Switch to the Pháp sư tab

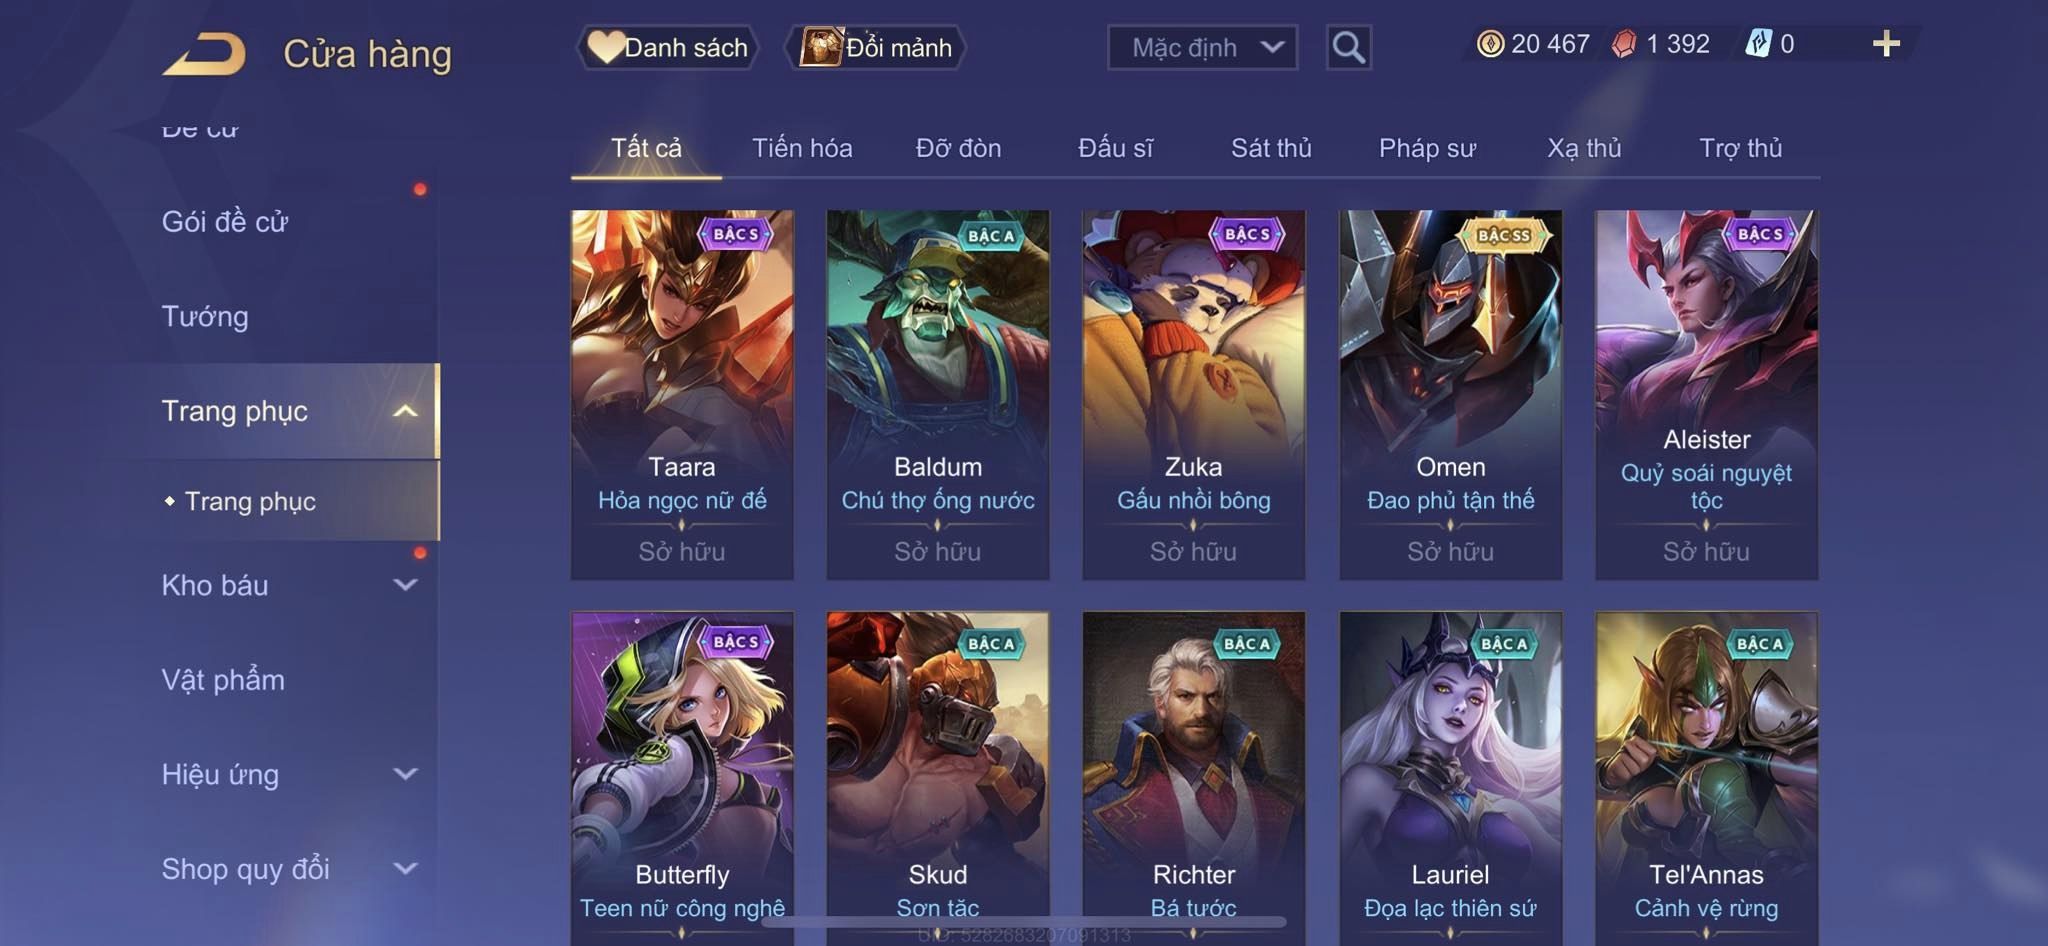pos(1427,148)
